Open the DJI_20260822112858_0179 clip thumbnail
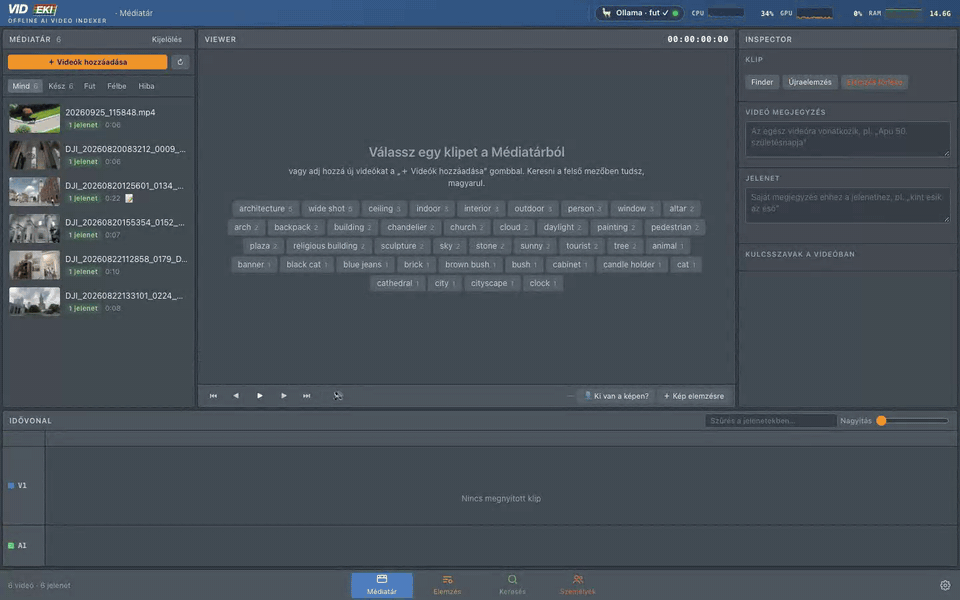The width and height of the screenshot is (960, 600). (34, 265)
